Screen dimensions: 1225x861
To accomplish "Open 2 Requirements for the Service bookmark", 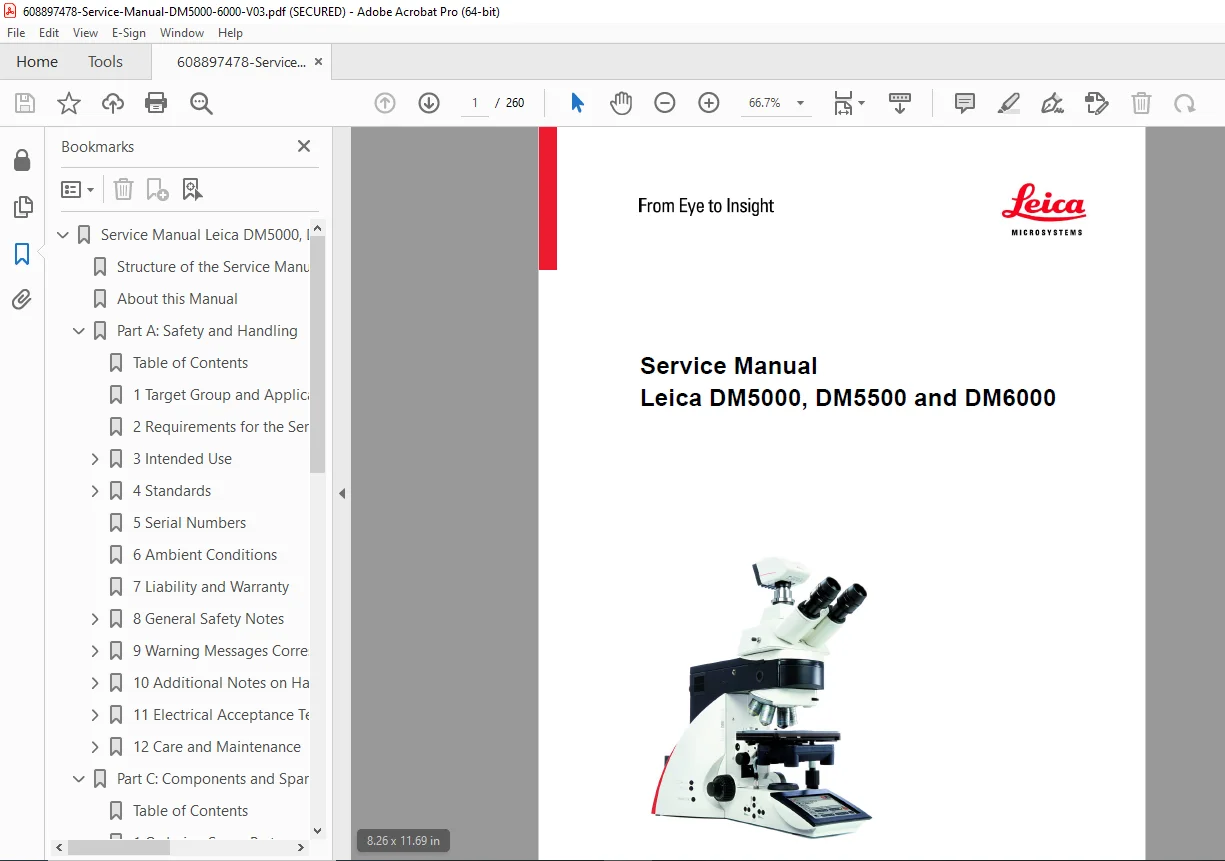I will click(x=221, y=427).
